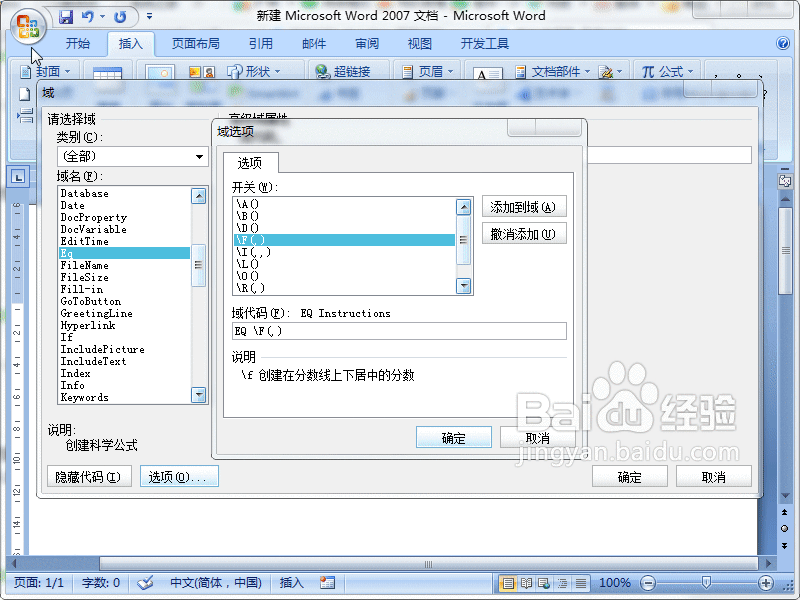800x600 pixels.
Task: Click the 添加到域 button
Action: click(522, 206)
